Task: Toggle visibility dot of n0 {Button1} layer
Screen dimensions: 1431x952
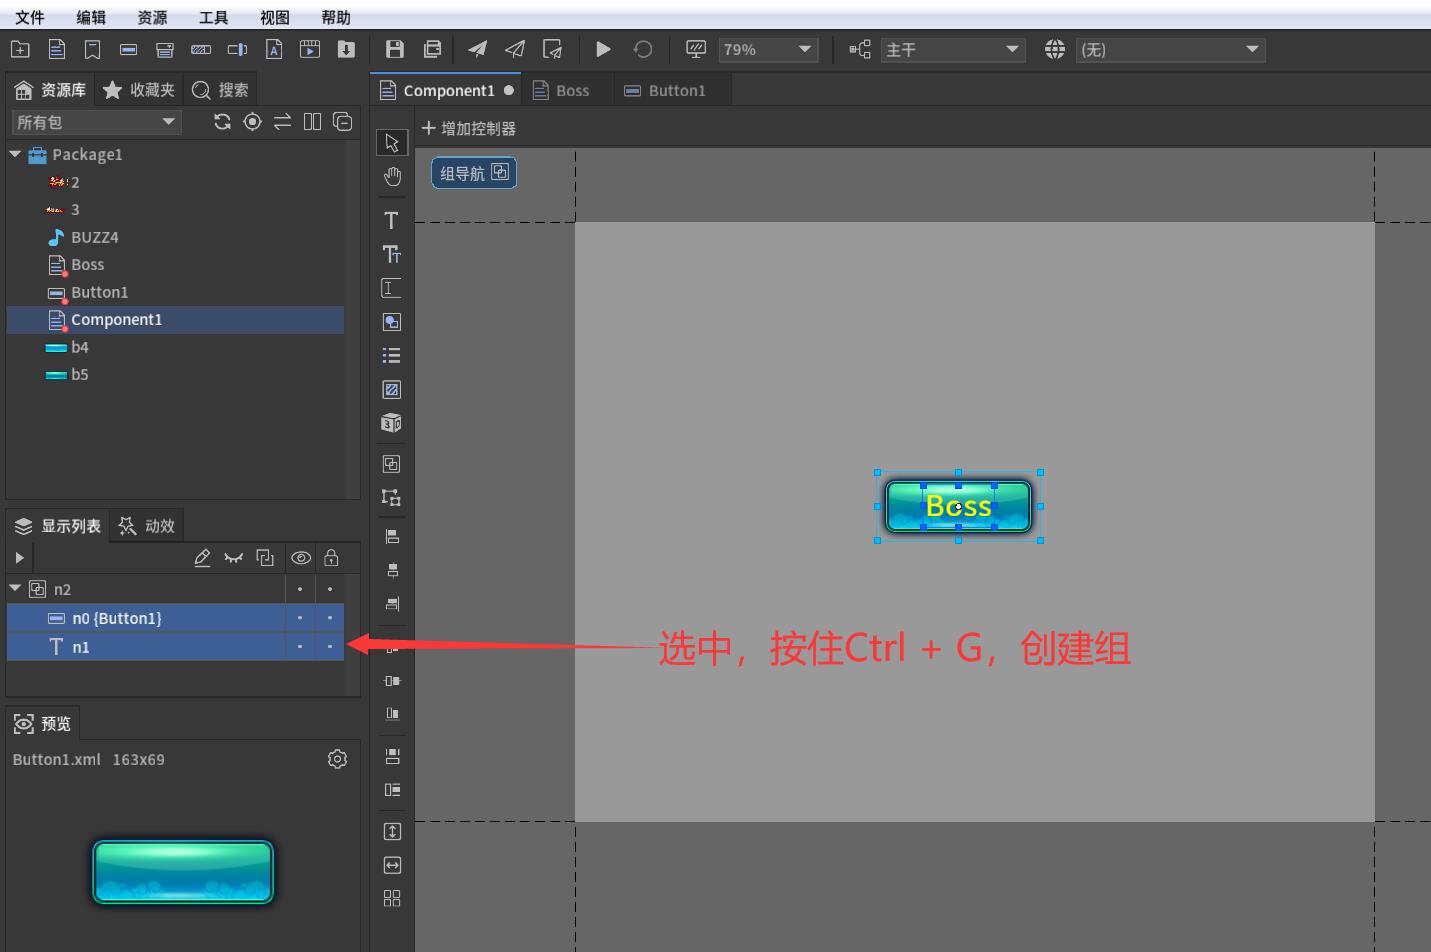Action: pyautogui.click(x=299, y=618)
